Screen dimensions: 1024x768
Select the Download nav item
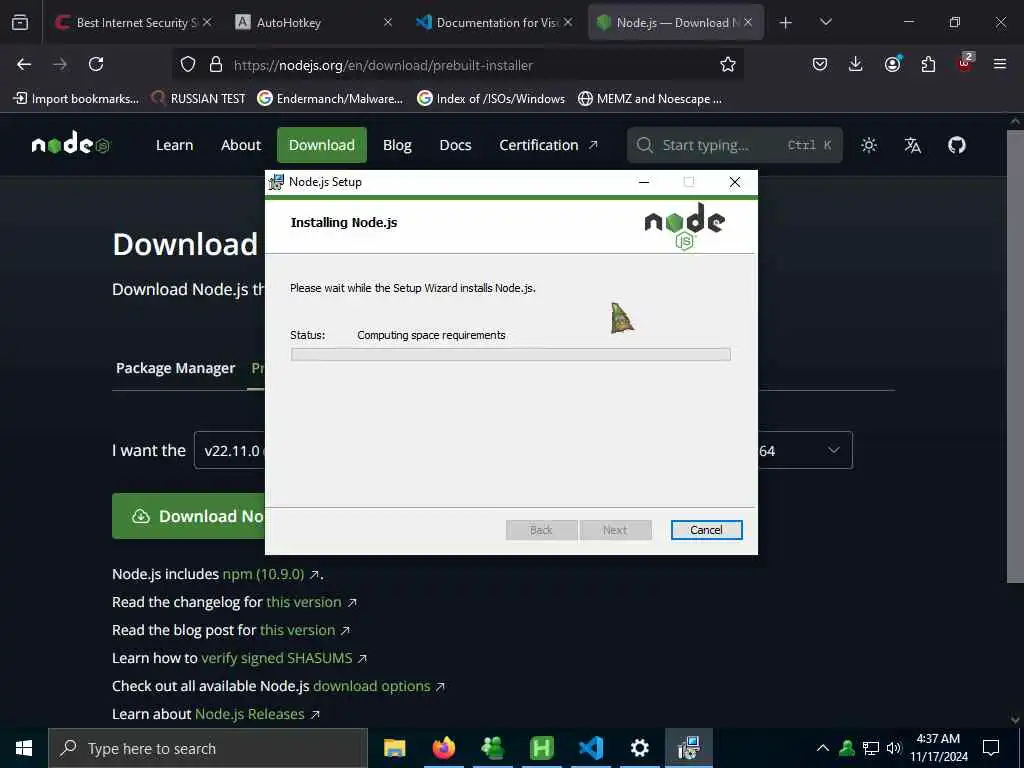pos(321,145)
